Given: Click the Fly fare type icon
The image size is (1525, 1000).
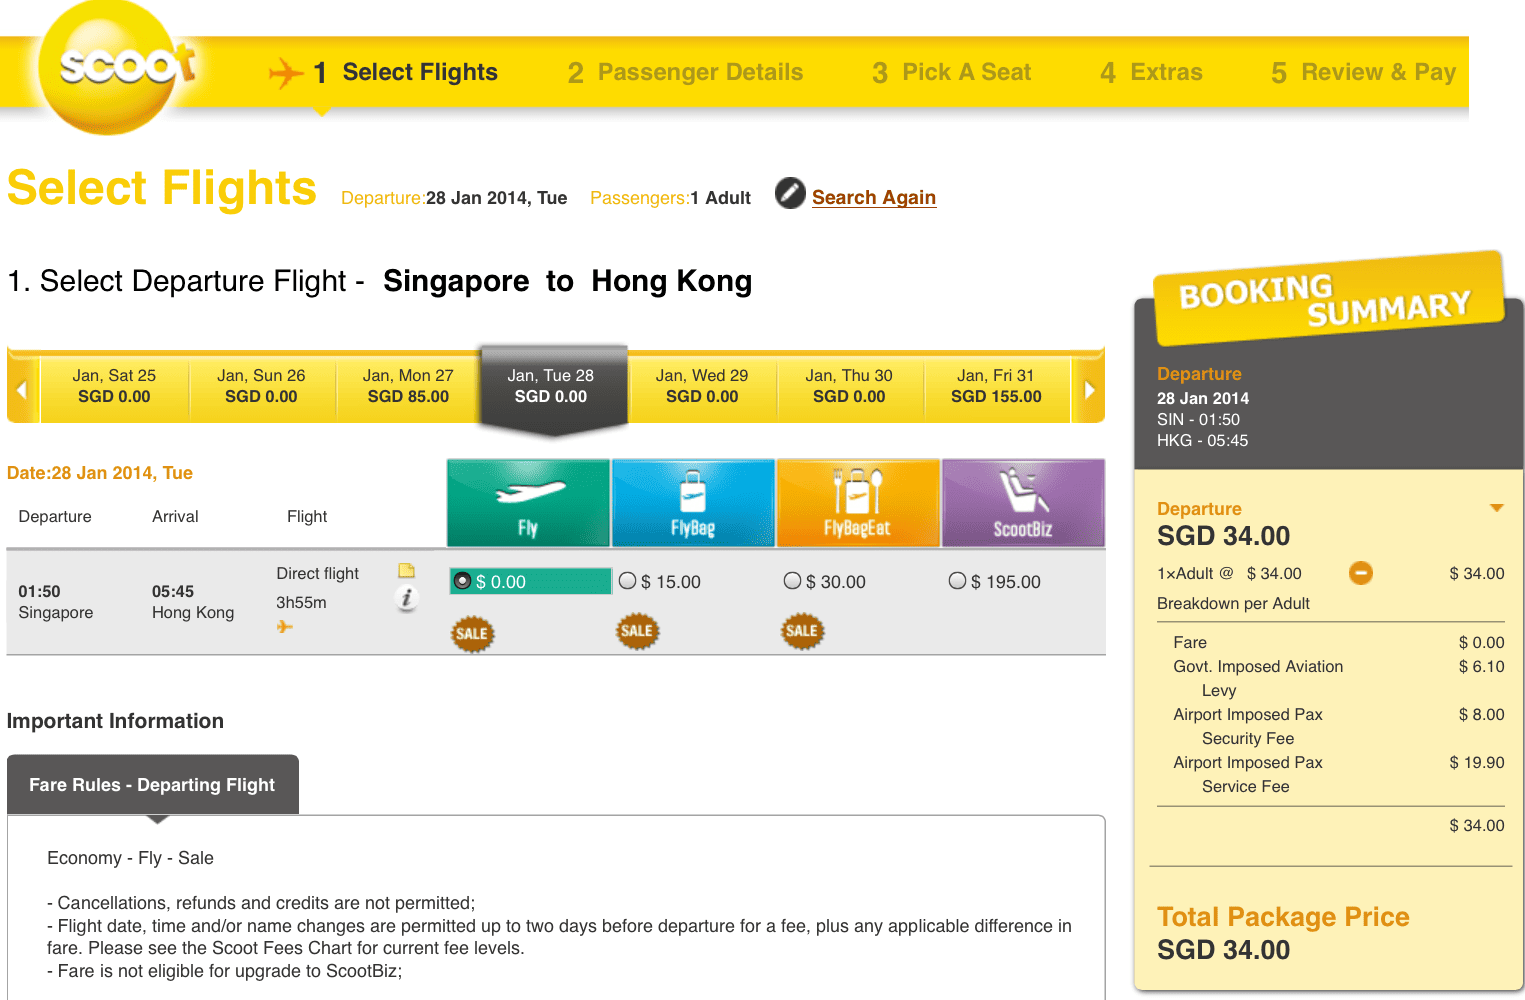Looking at the screenshot, I should [528, 503].
